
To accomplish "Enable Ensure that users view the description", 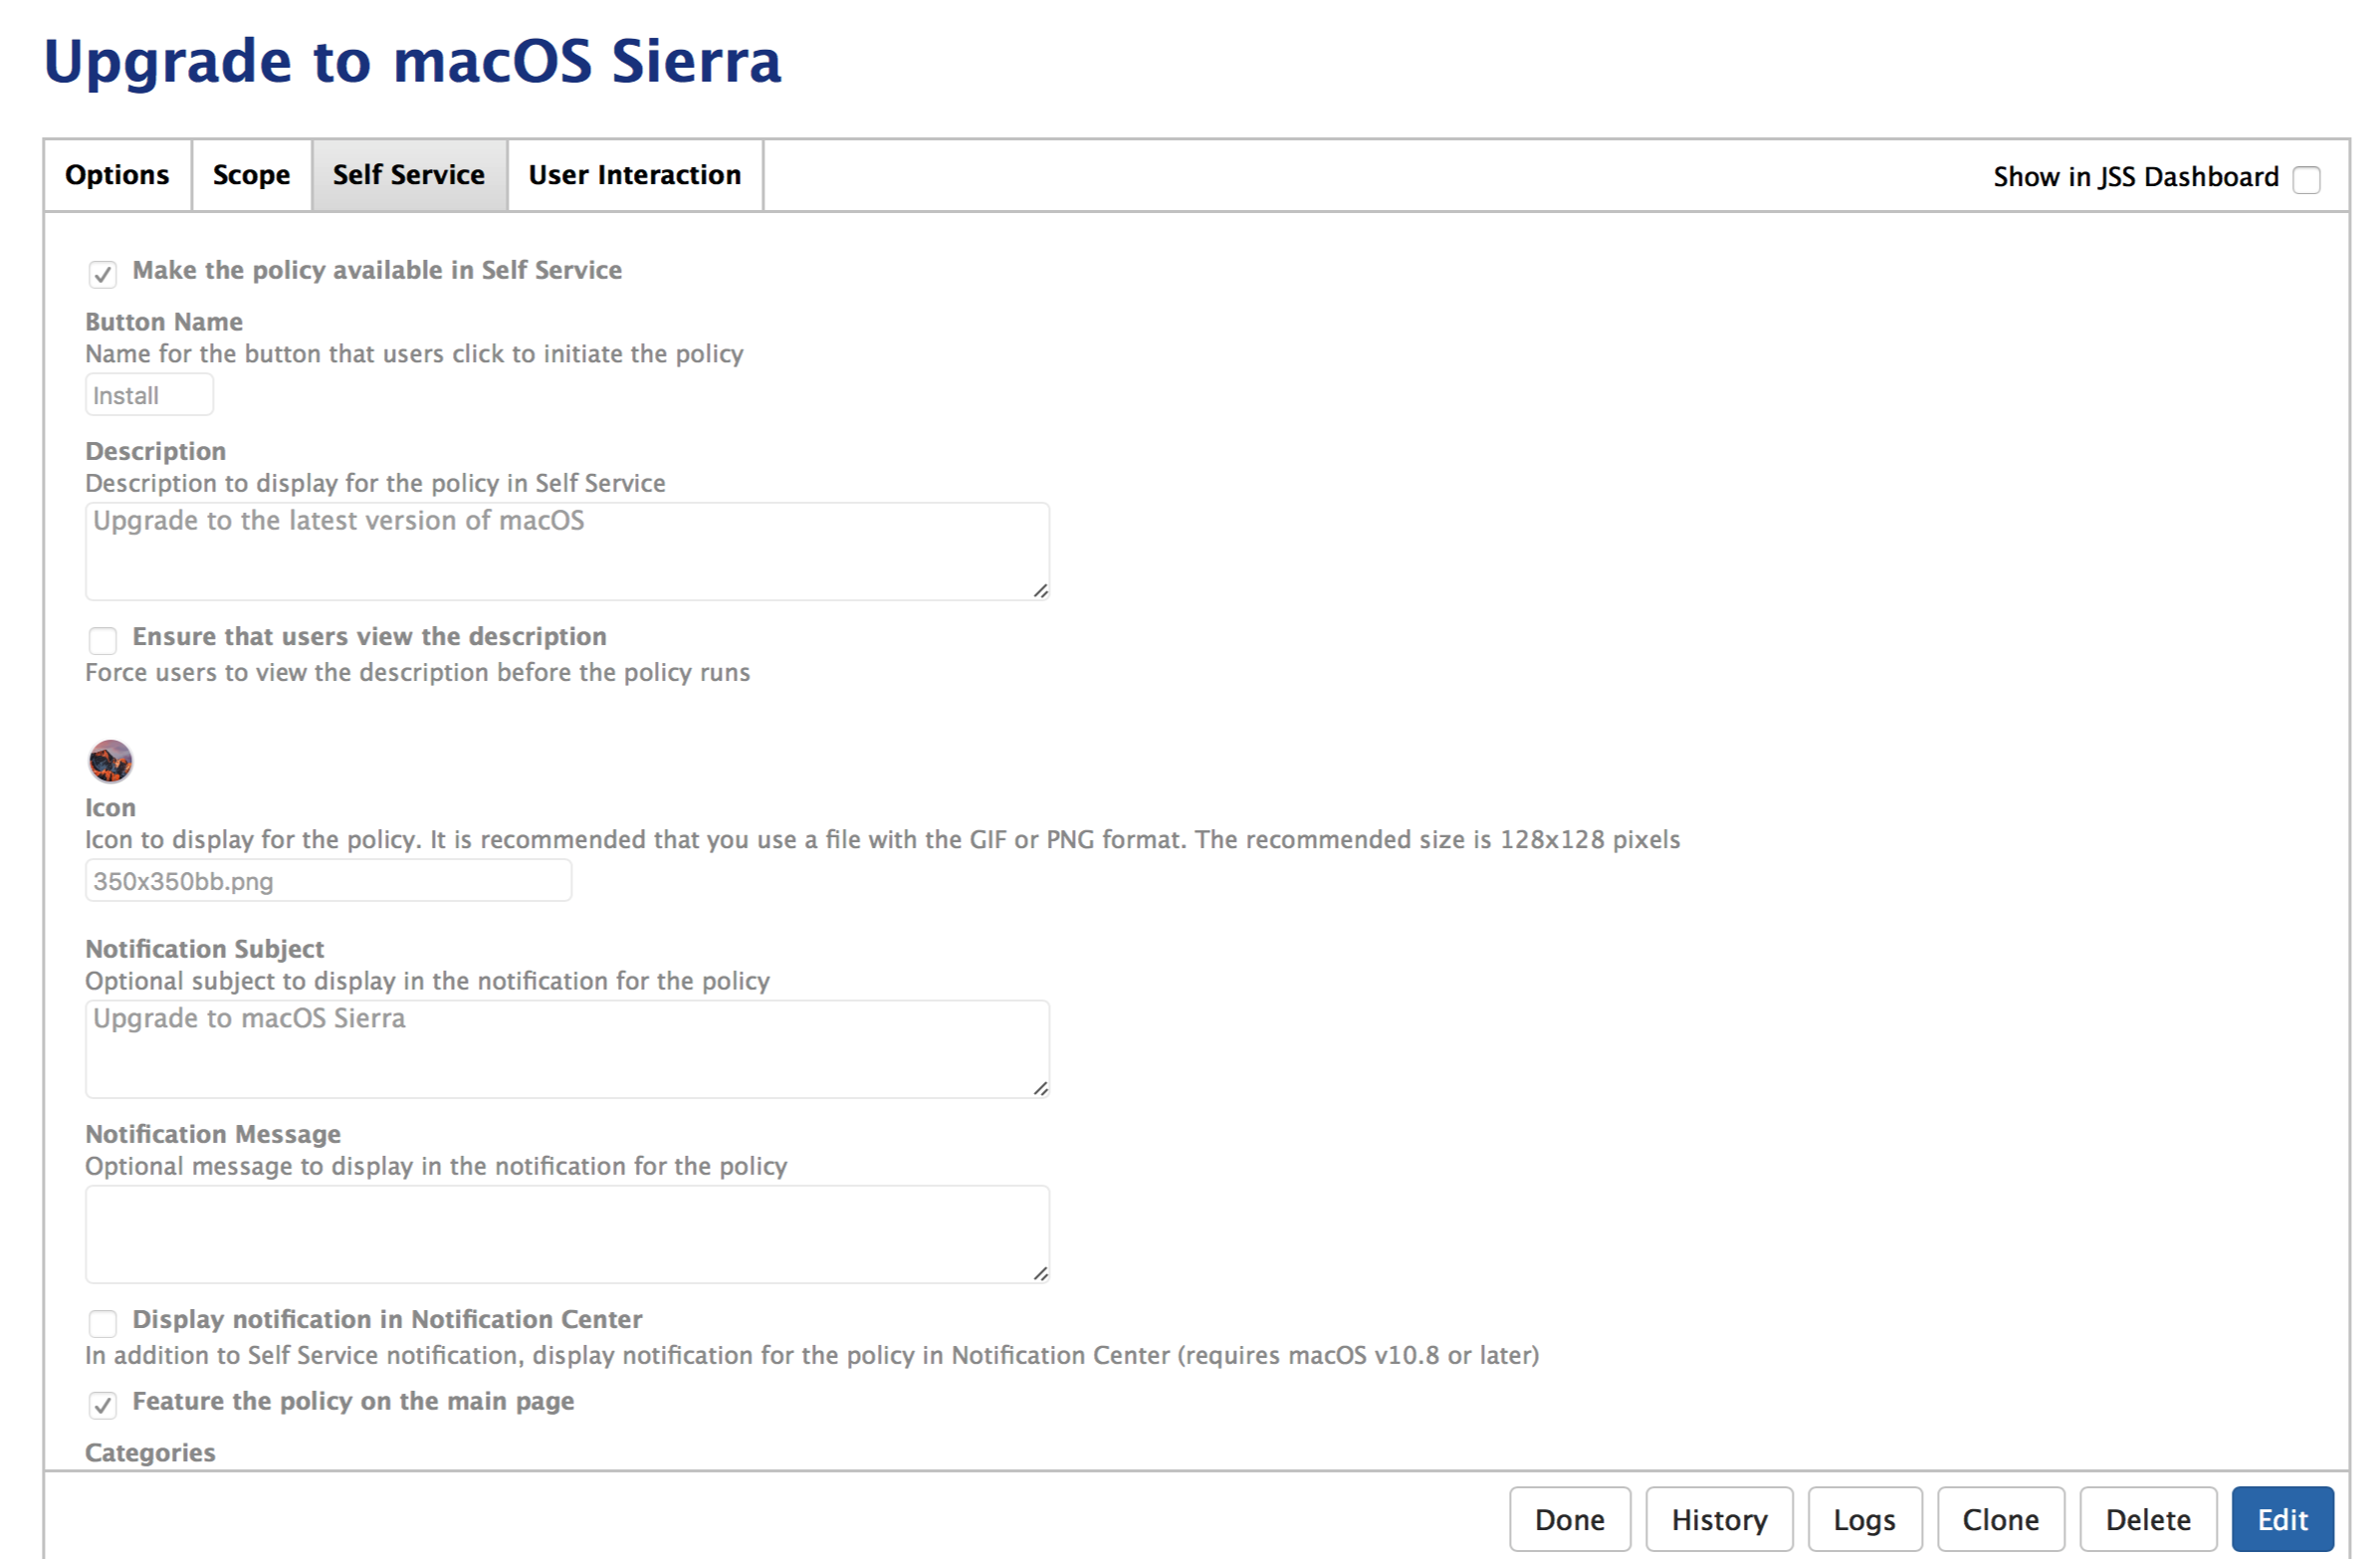I will tap(102, 640).
